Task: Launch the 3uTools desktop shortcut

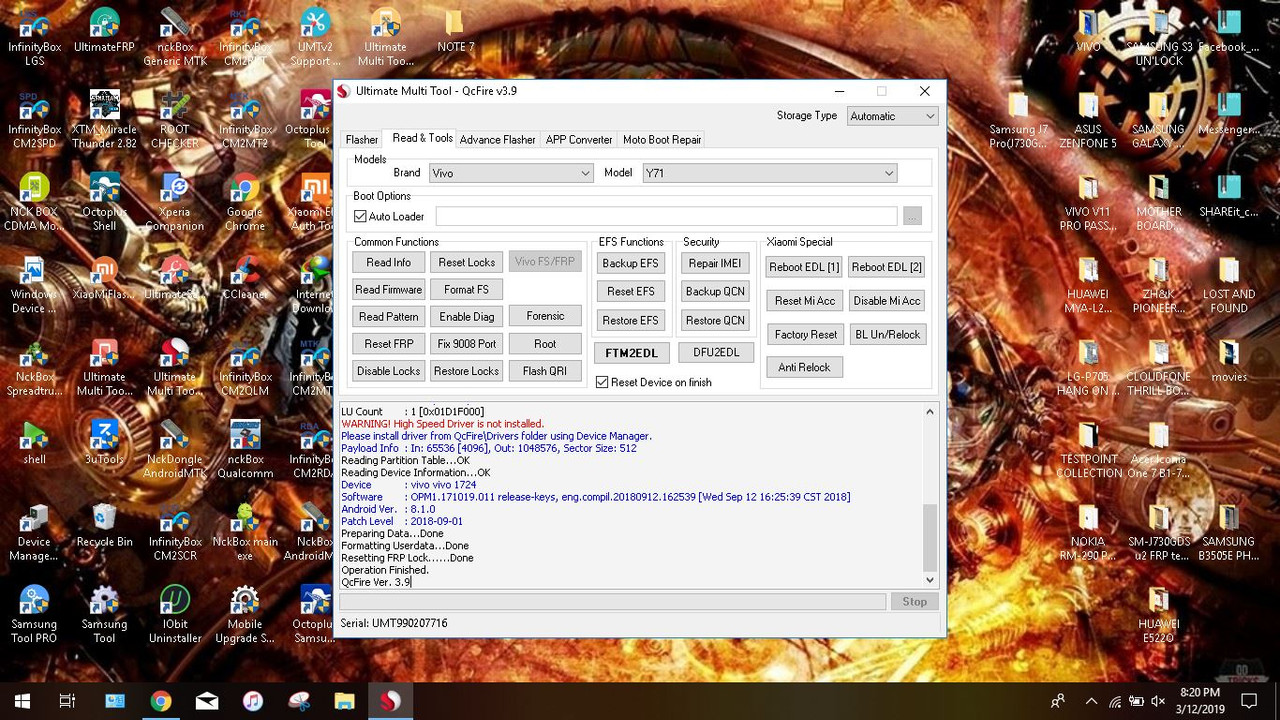Action: (104, 442)
